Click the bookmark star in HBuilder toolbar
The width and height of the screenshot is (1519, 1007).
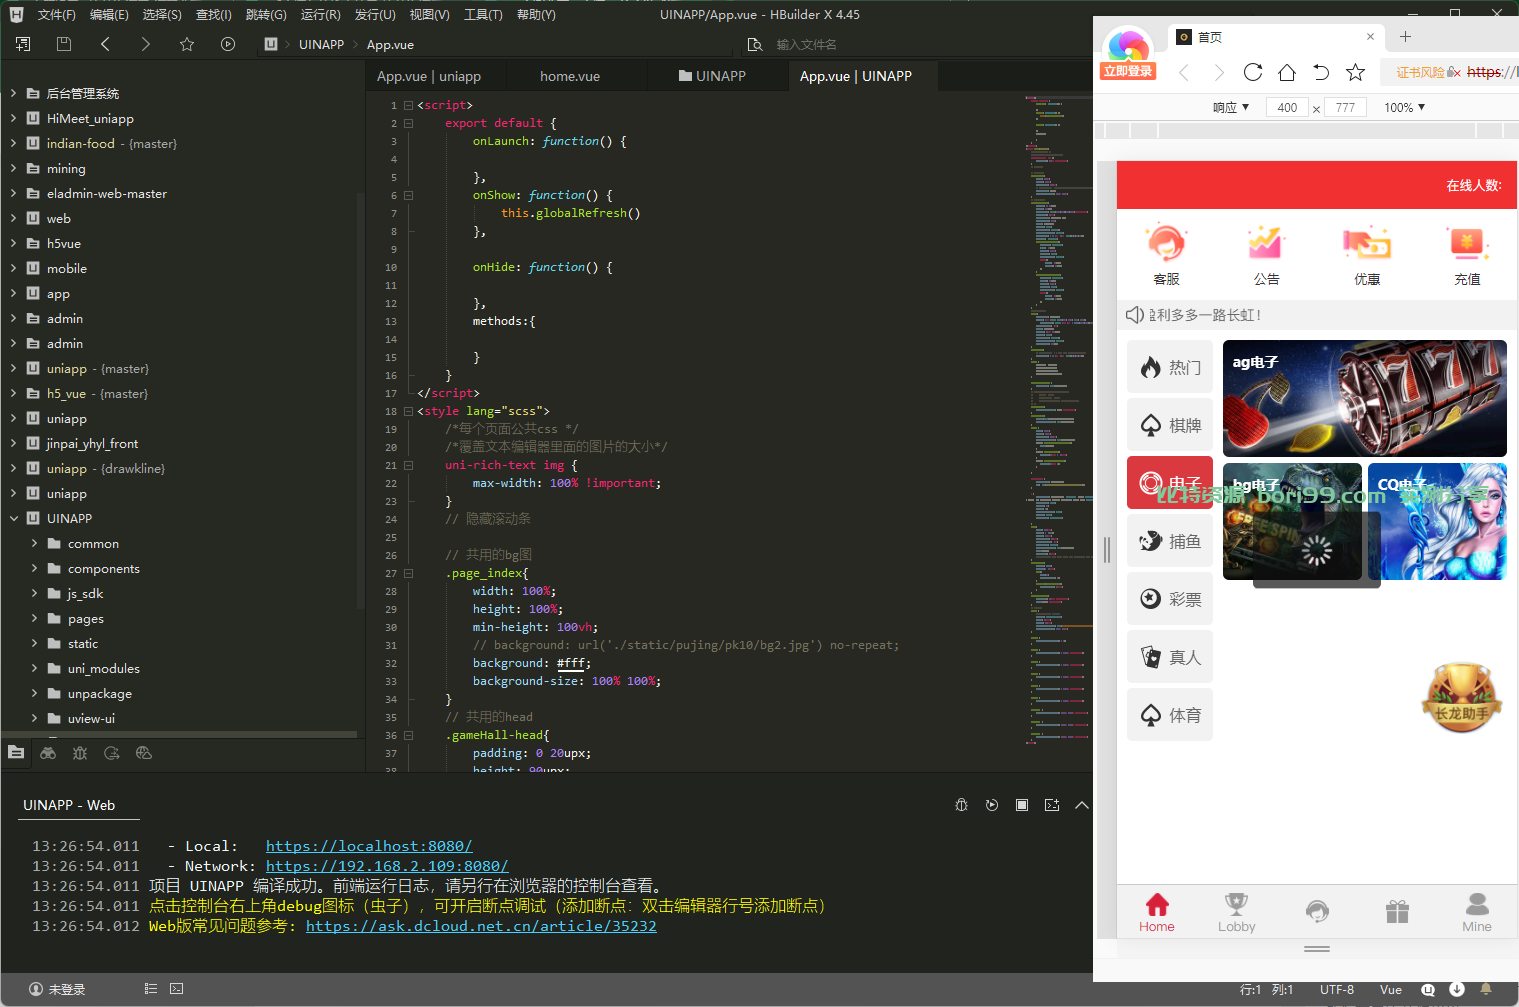click(x=187, y=44)
